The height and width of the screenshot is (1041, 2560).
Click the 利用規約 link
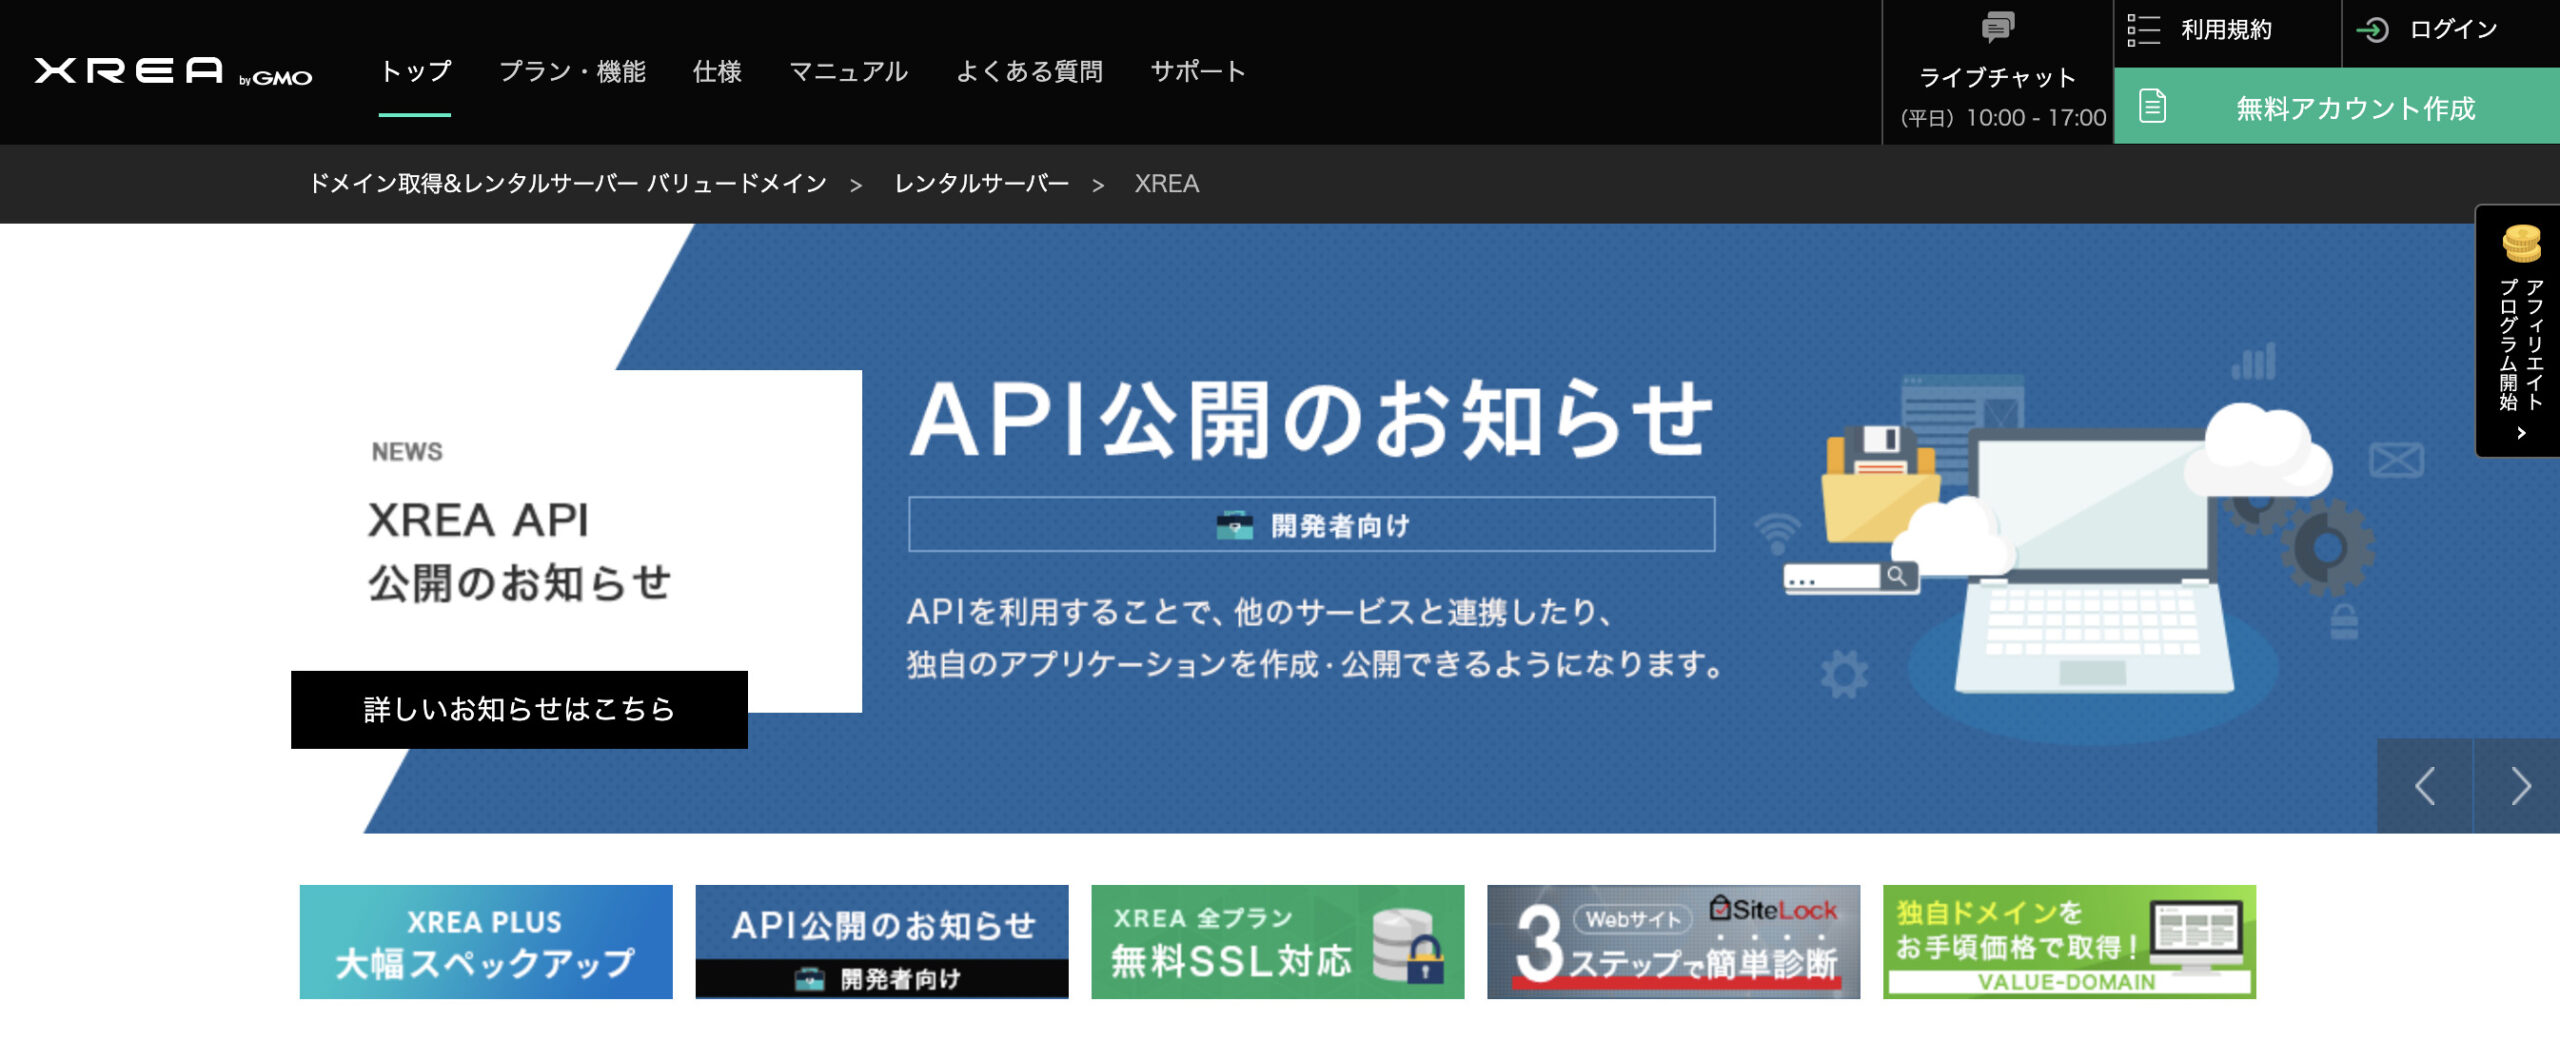(x=2226, y=30)
